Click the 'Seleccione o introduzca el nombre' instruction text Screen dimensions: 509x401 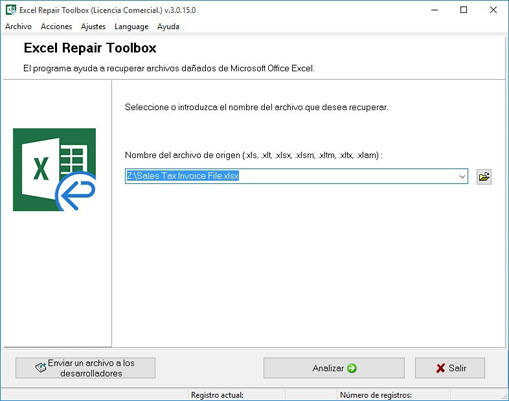[x=256, y=107]
